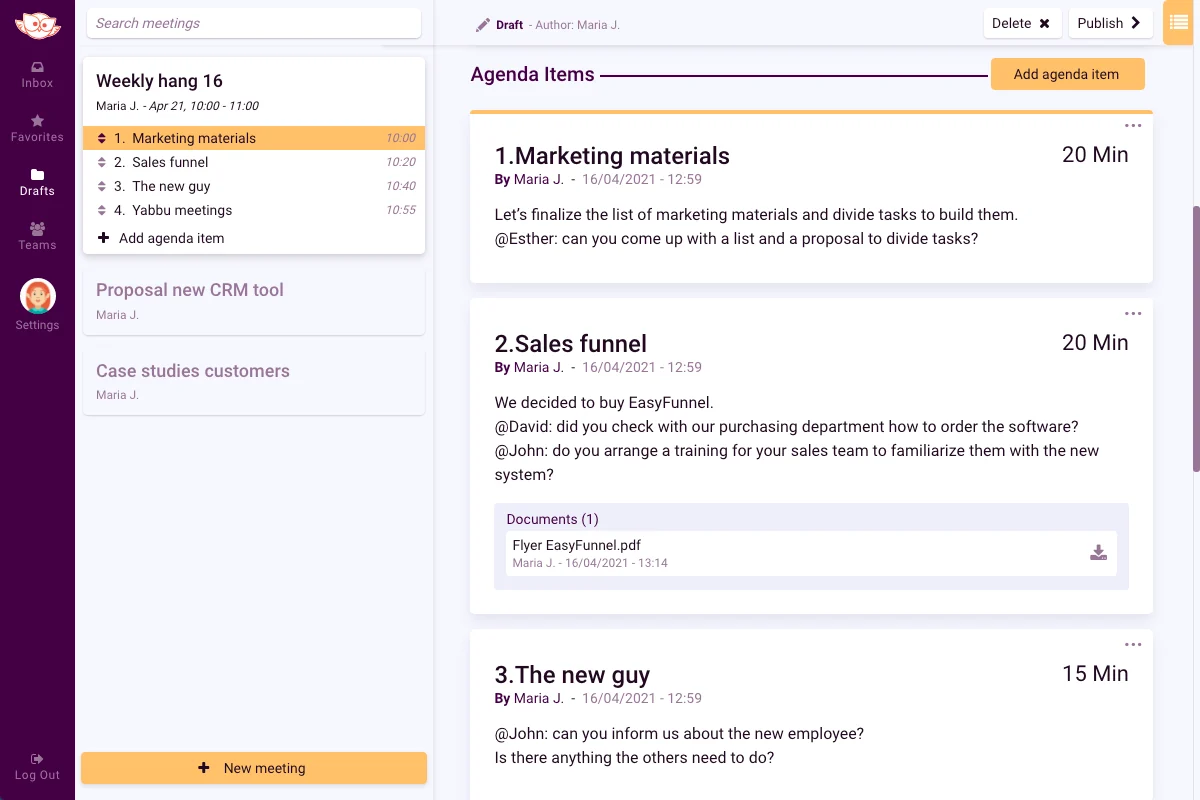The image size is (1200, 800).
Task: Reorder handle for Yabbu meetings item
Action: coord(101,210)
